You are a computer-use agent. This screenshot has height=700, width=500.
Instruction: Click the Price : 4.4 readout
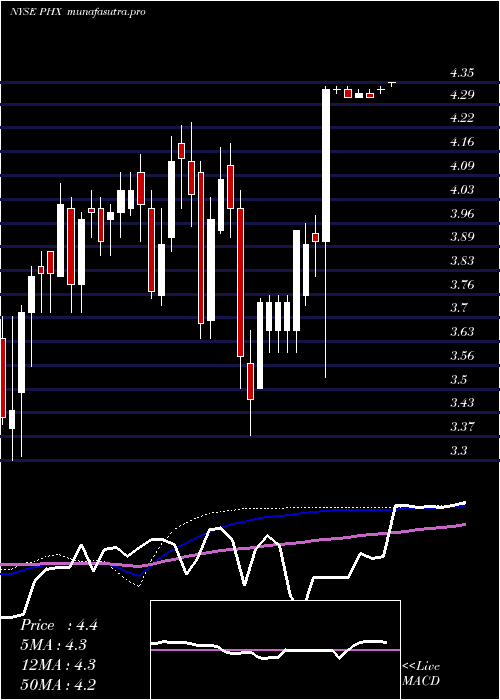(58, 625)
